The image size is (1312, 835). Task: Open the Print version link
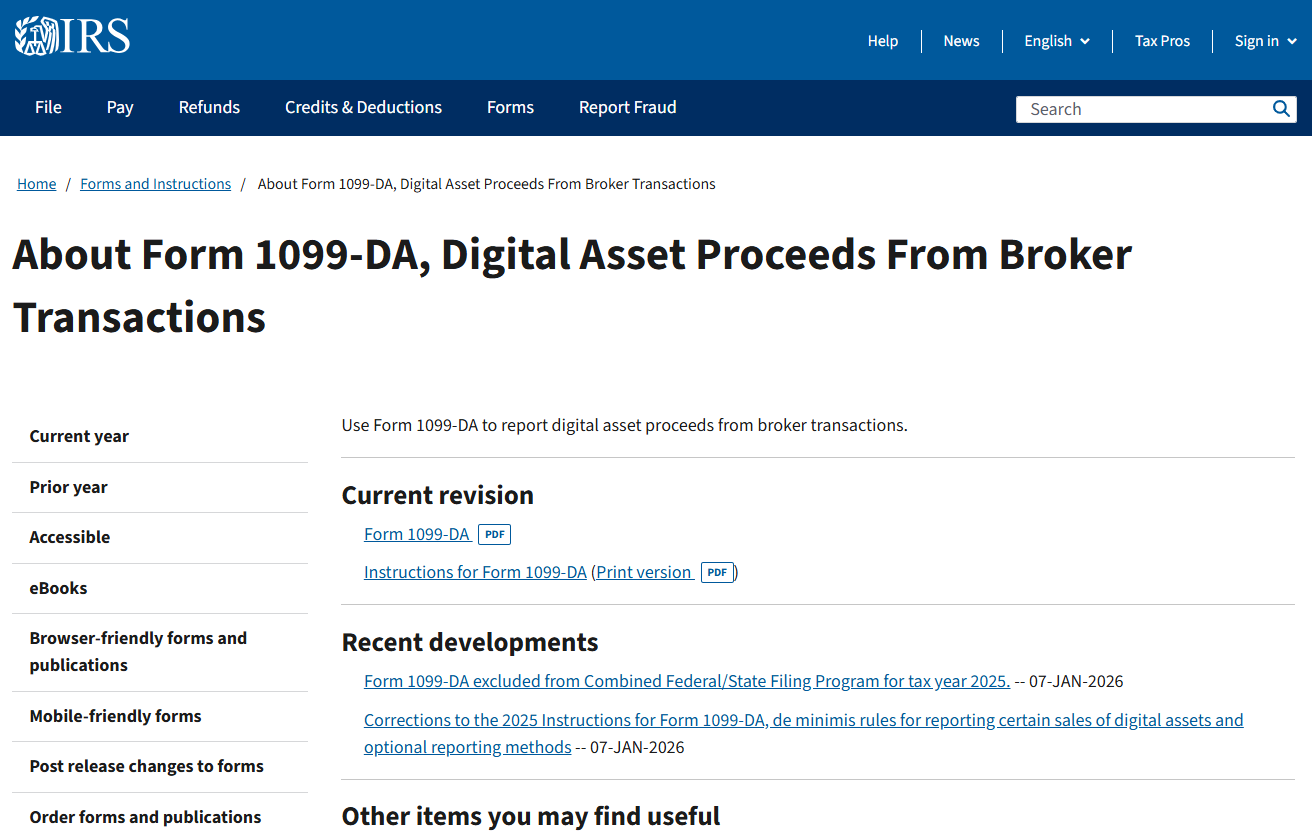coord(644,572)
